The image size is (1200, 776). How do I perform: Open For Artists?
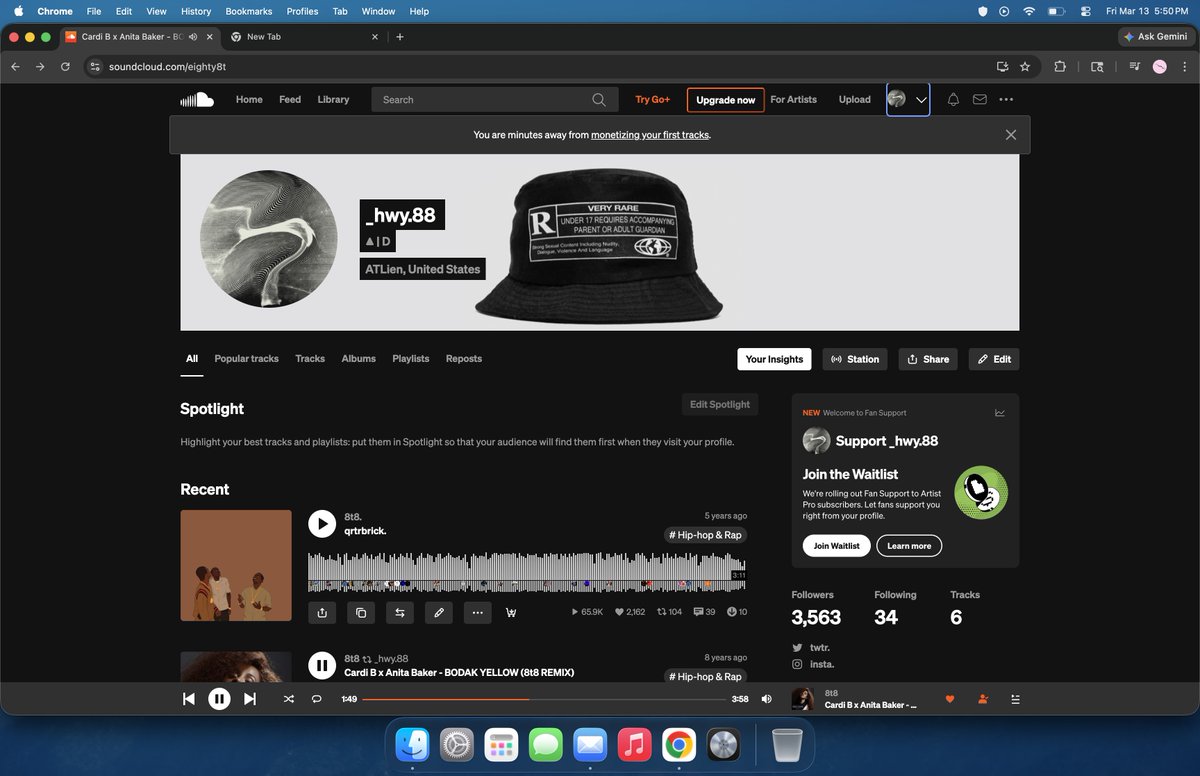(x=793, y=100)
